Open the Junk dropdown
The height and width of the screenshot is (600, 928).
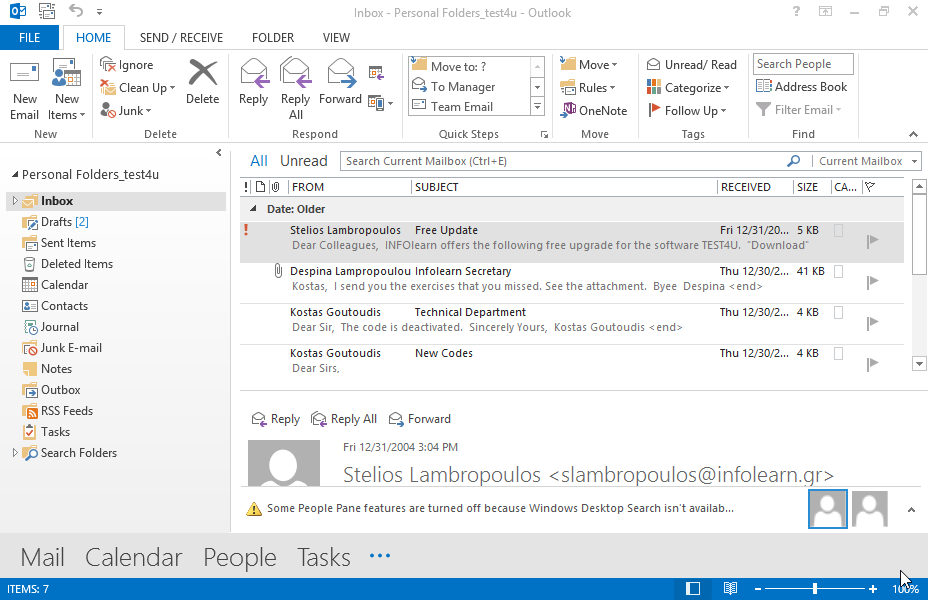(x=125, y=111)
